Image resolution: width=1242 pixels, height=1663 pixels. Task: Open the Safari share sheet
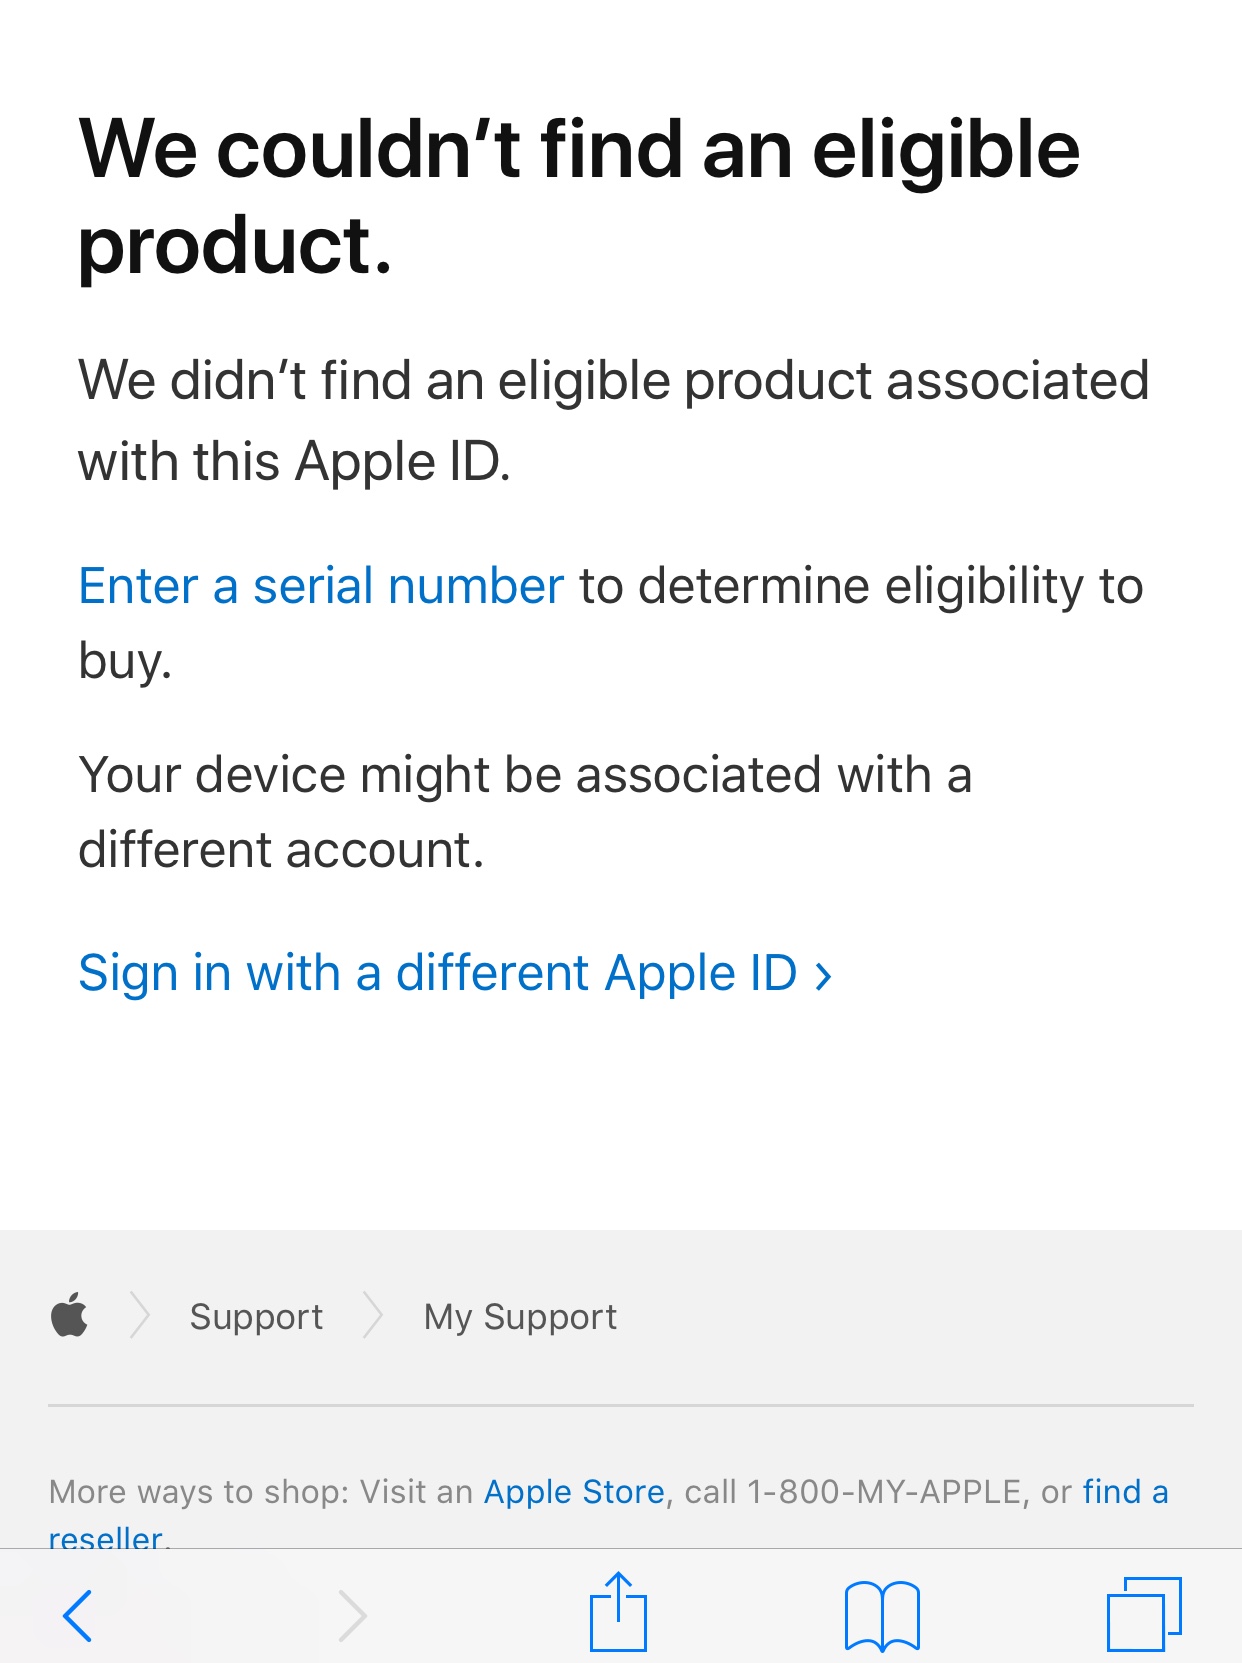point(618,1612)
